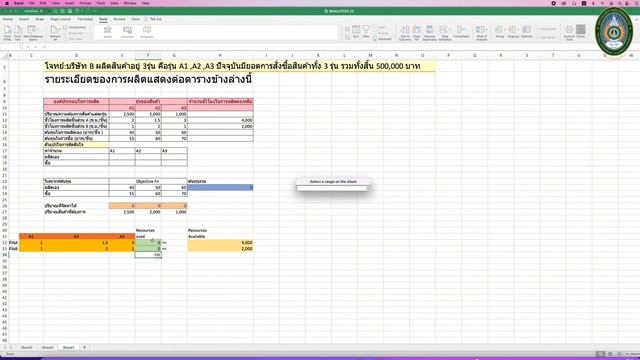
Task: Click Advanced filter in ribbon
Action: [x=383, y=39]
